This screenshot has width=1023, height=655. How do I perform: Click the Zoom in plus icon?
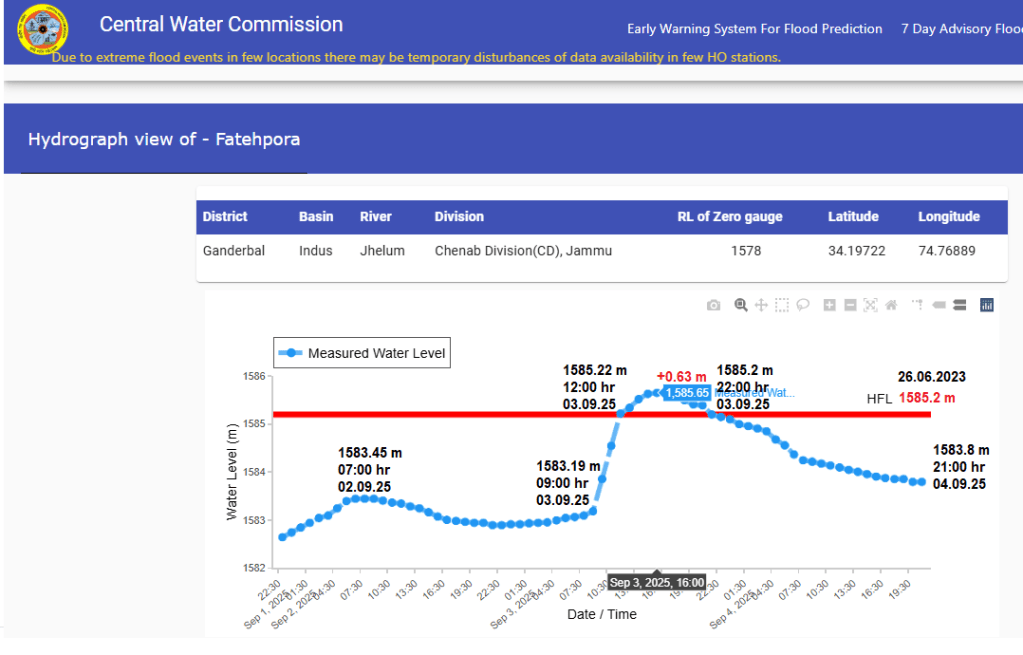tap(829, 305)
